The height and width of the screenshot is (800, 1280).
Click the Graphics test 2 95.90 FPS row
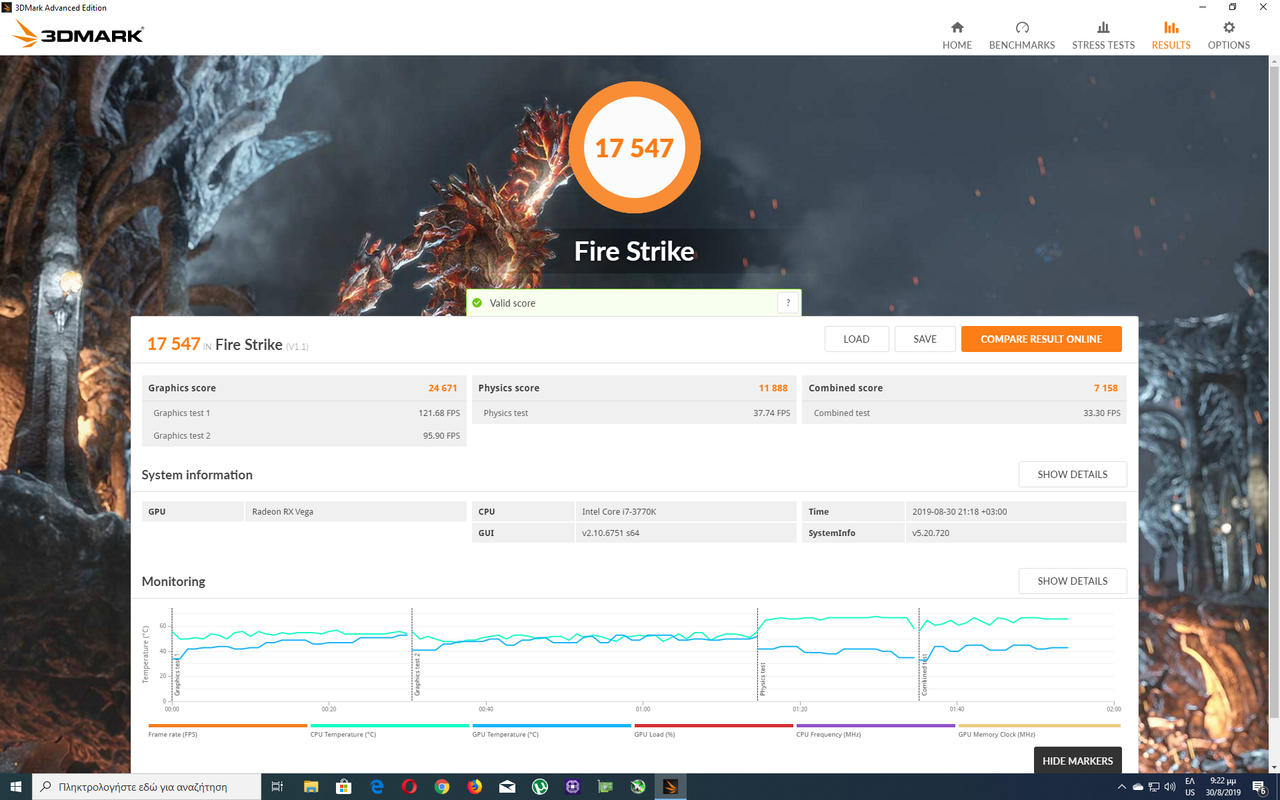[304, 436]
